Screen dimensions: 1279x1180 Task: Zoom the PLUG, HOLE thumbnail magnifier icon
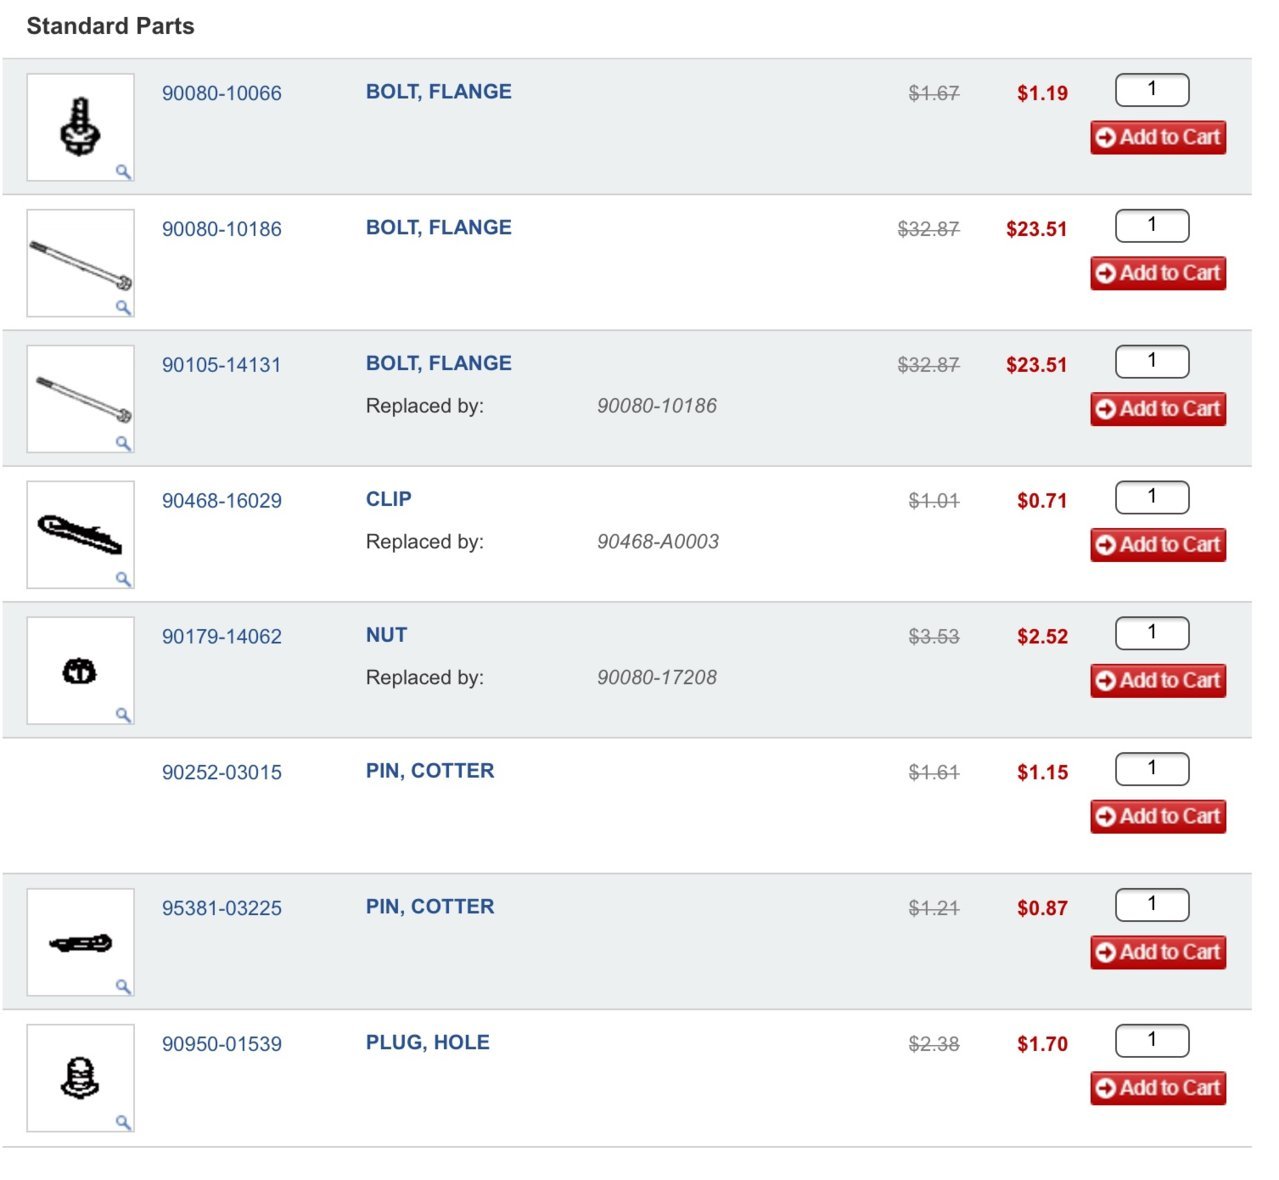tap(123, 1122)
